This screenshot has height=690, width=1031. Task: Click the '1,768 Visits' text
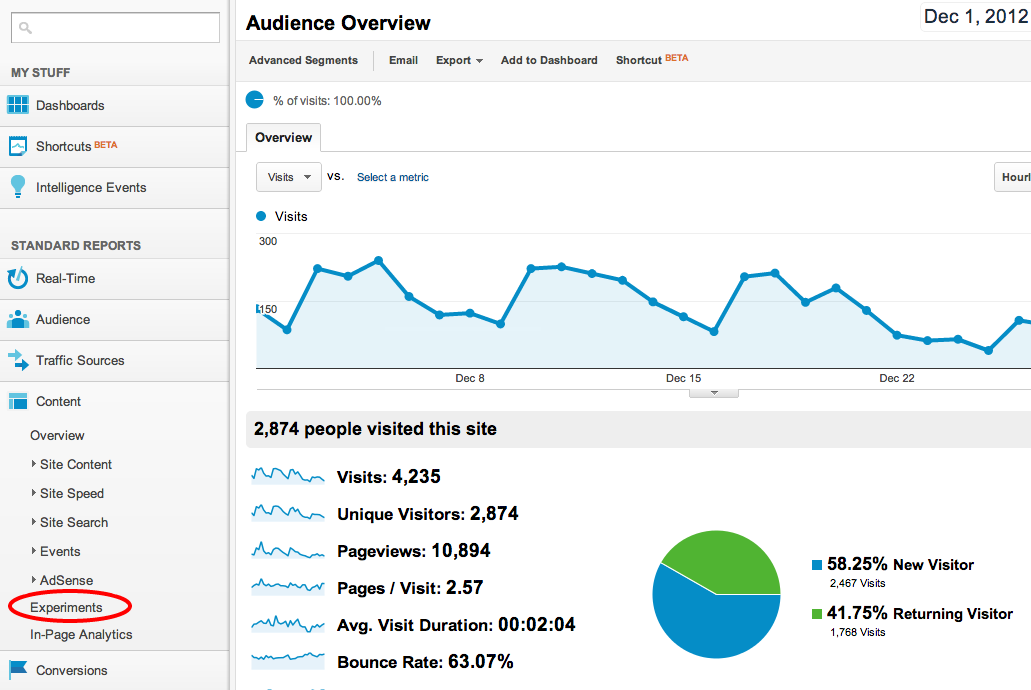point(857,632)
